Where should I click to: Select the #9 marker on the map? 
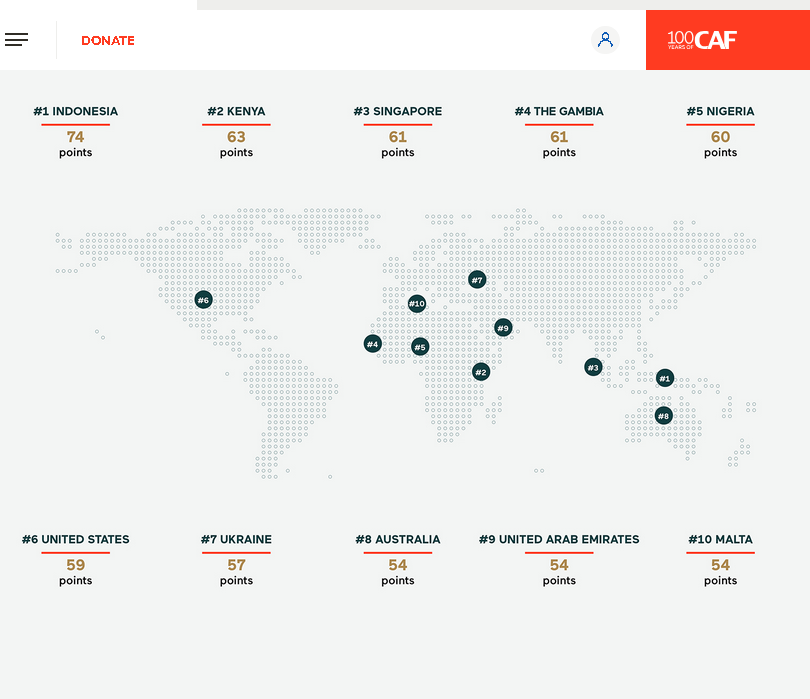click(503, 328)
